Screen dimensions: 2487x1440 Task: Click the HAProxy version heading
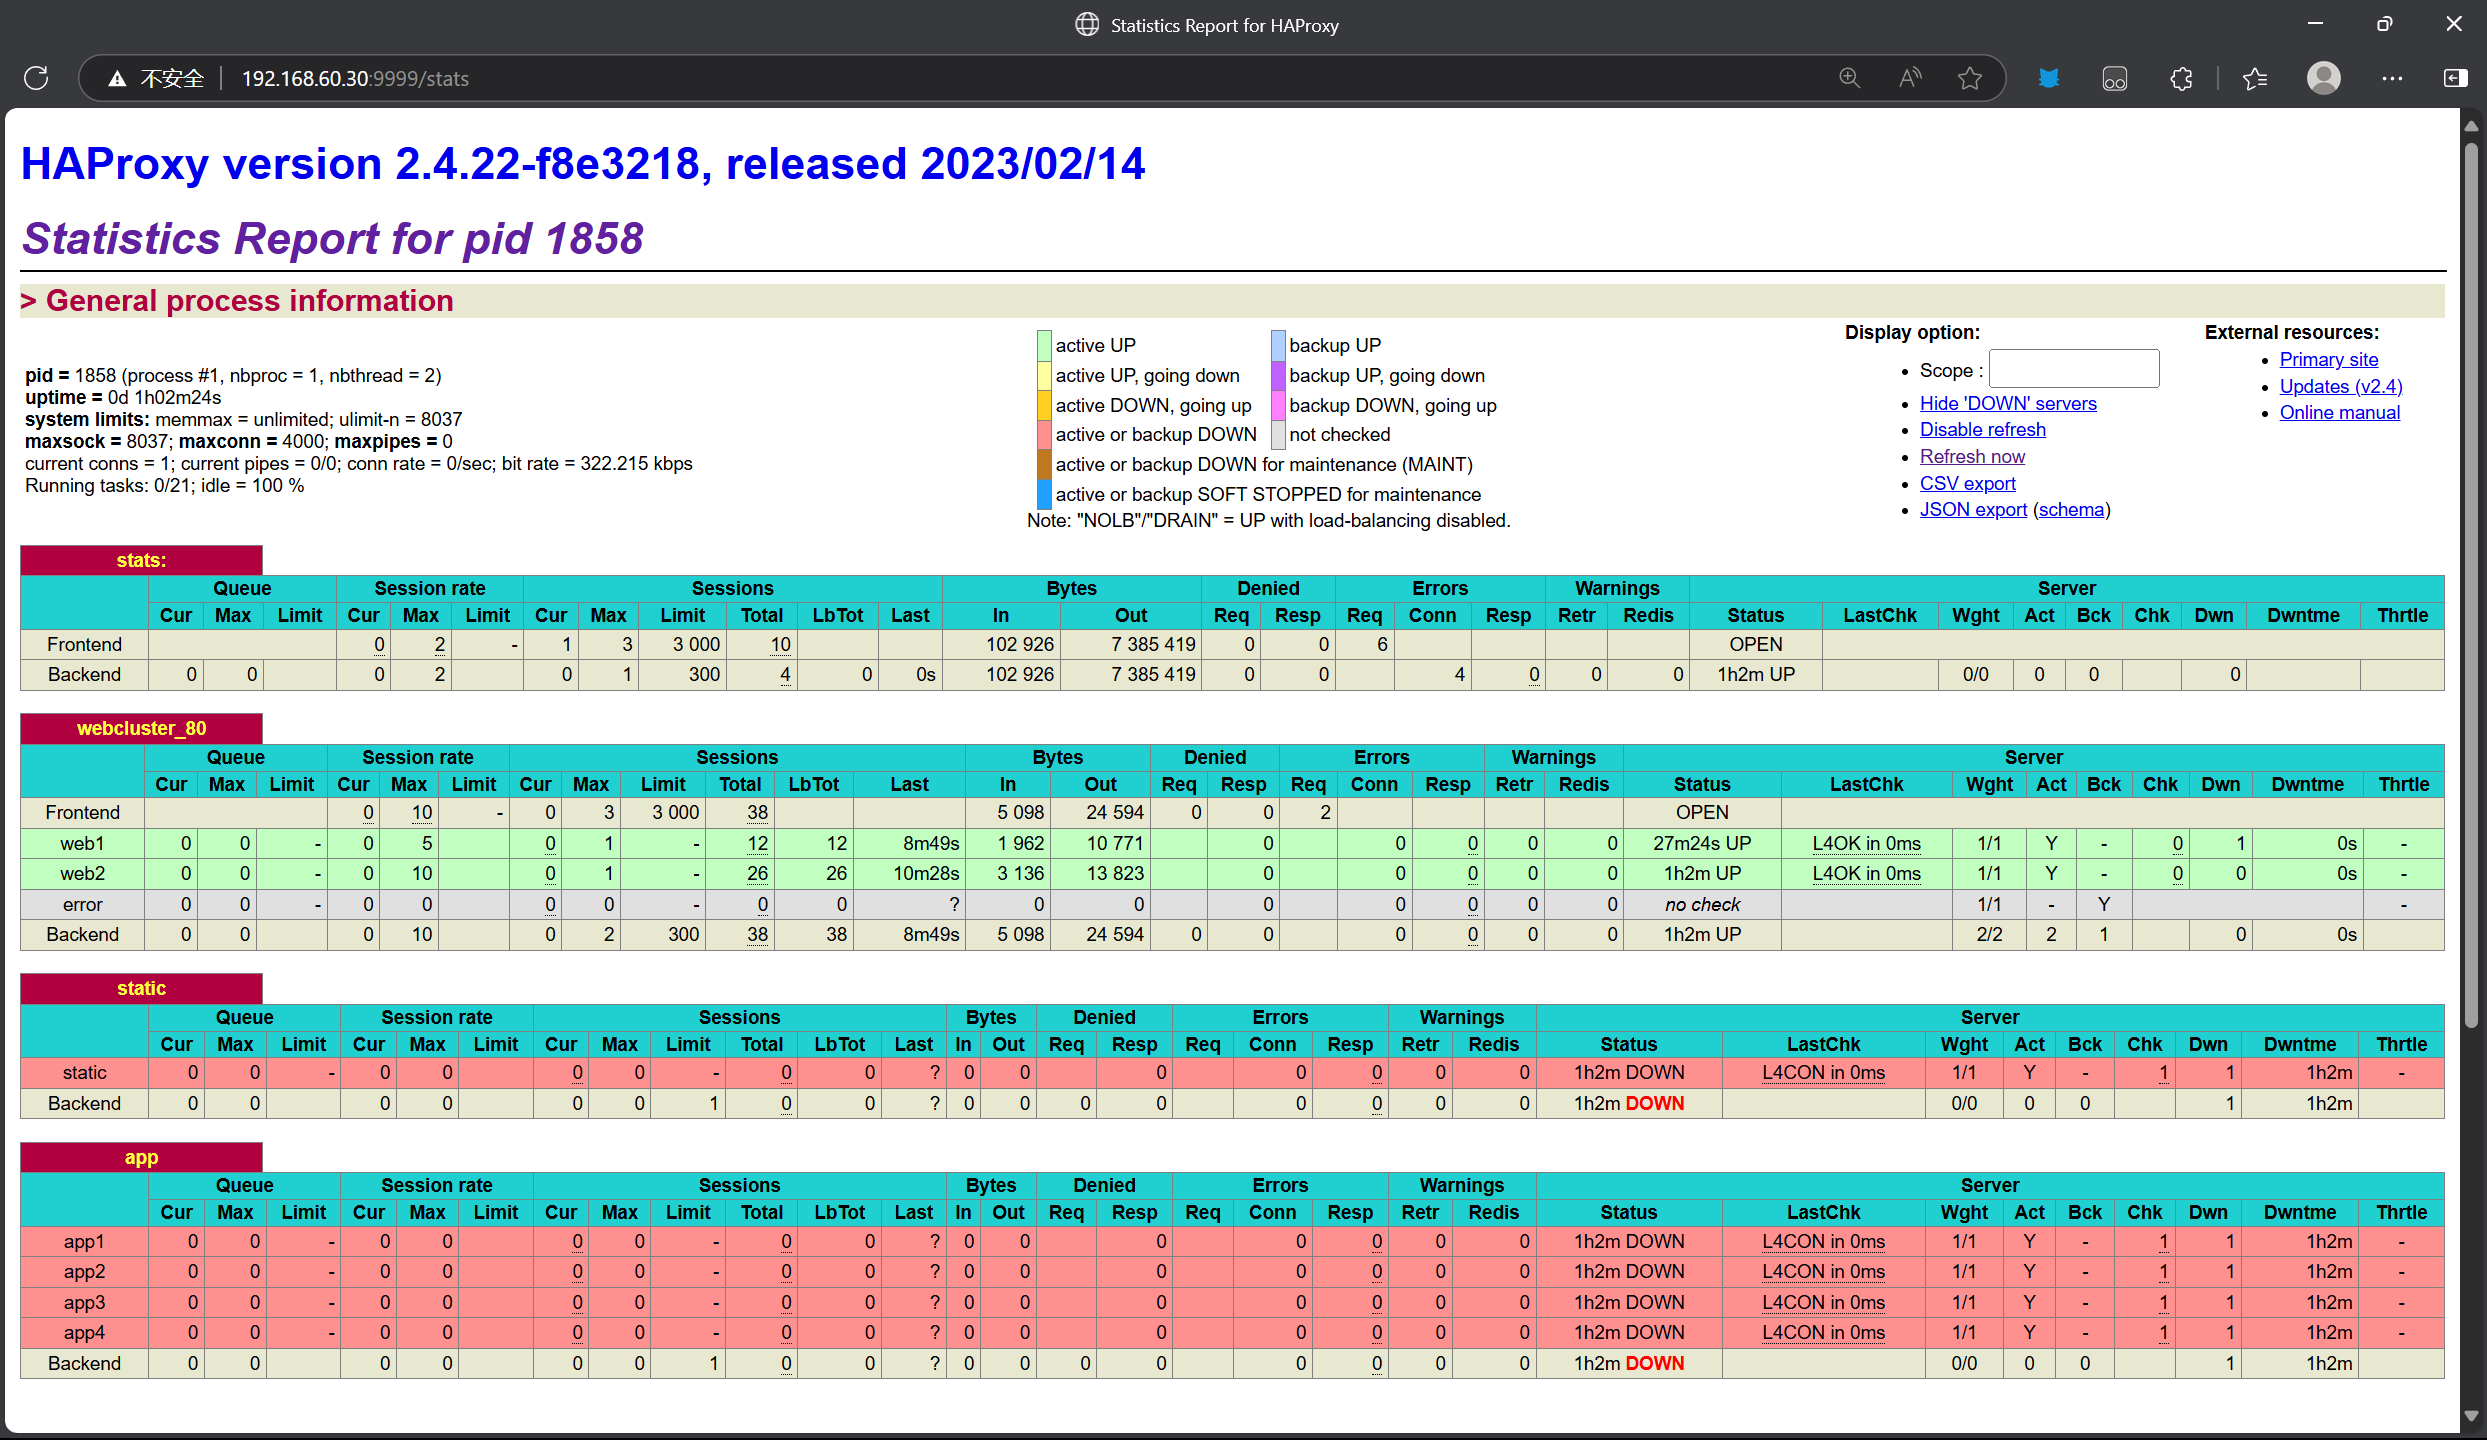pos(583,164)
